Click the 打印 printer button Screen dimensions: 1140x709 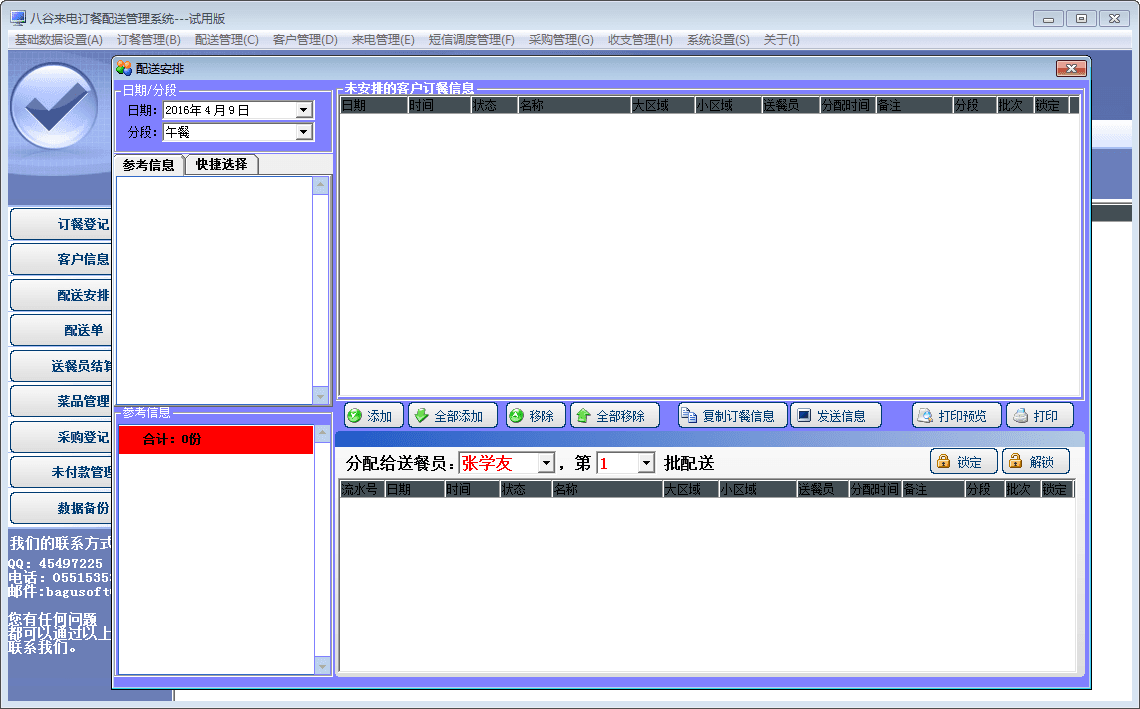(x=1039, y=416)
